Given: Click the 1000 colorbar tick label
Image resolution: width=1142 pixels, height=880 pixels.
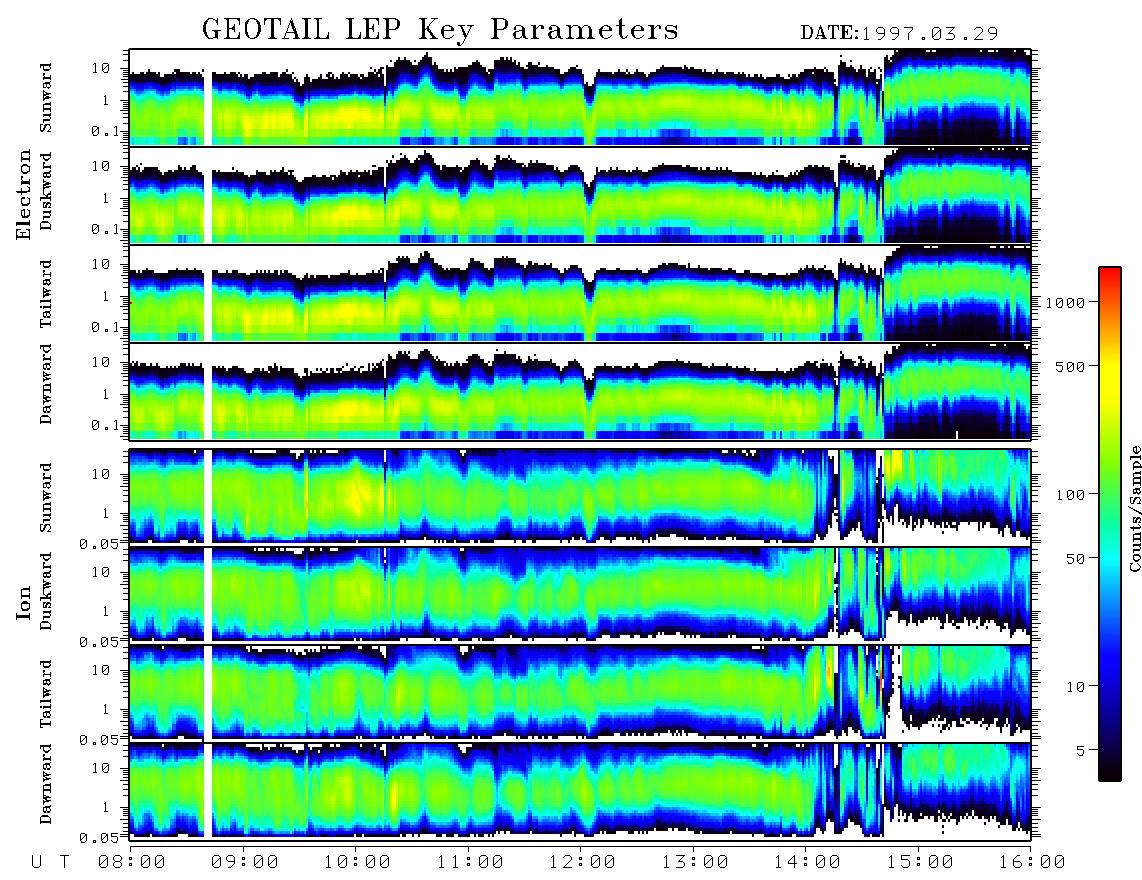Looking at the screenshot, I should (x=1064, y=302).
